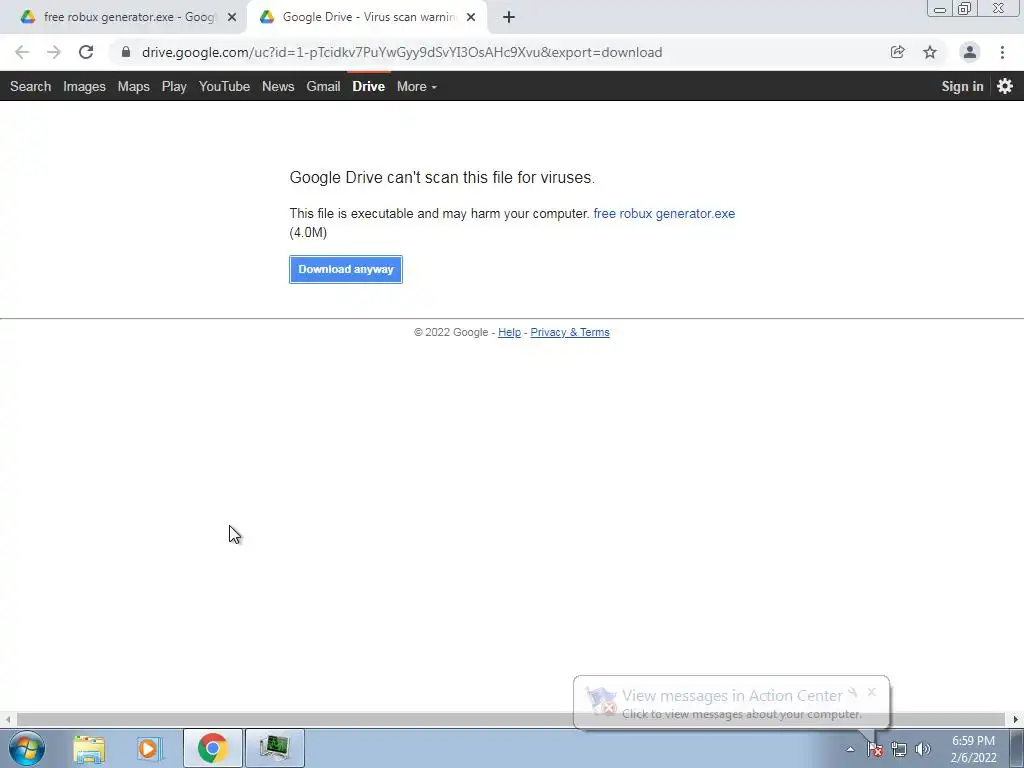The image size is (1024, 768).
Task: Click the address bar URL
Action: click(402, 52)
